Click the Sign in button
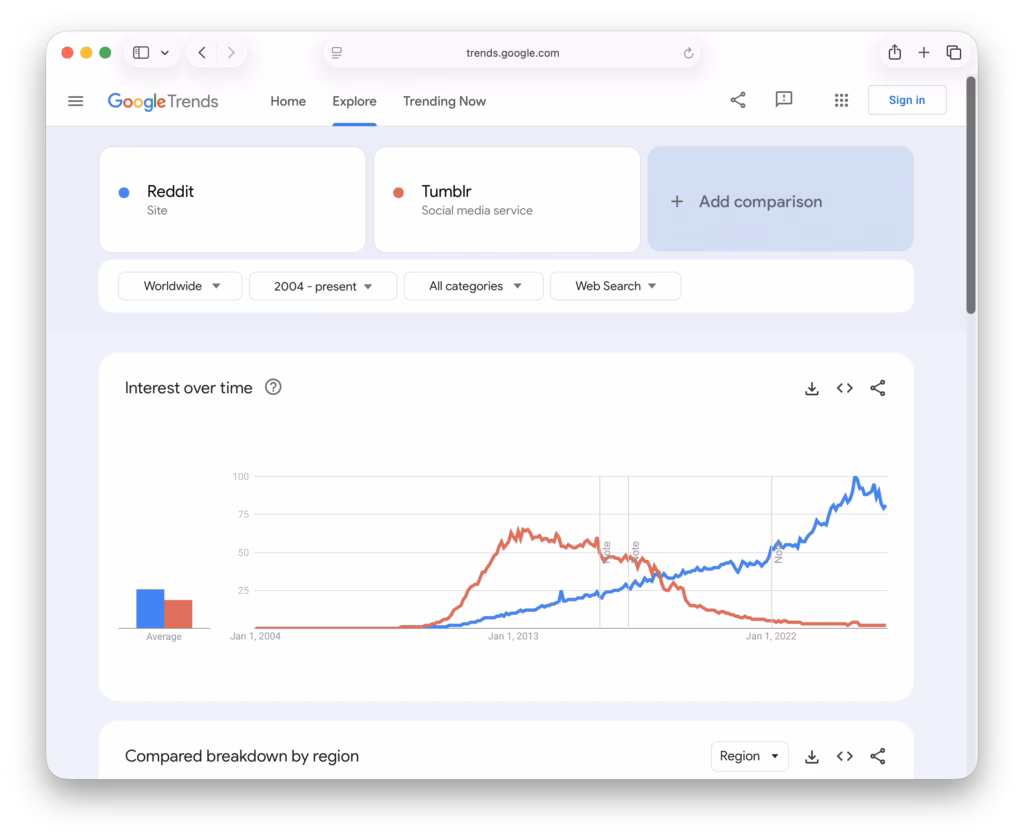Screen dimensions: 1024x840 pos(906,100)
